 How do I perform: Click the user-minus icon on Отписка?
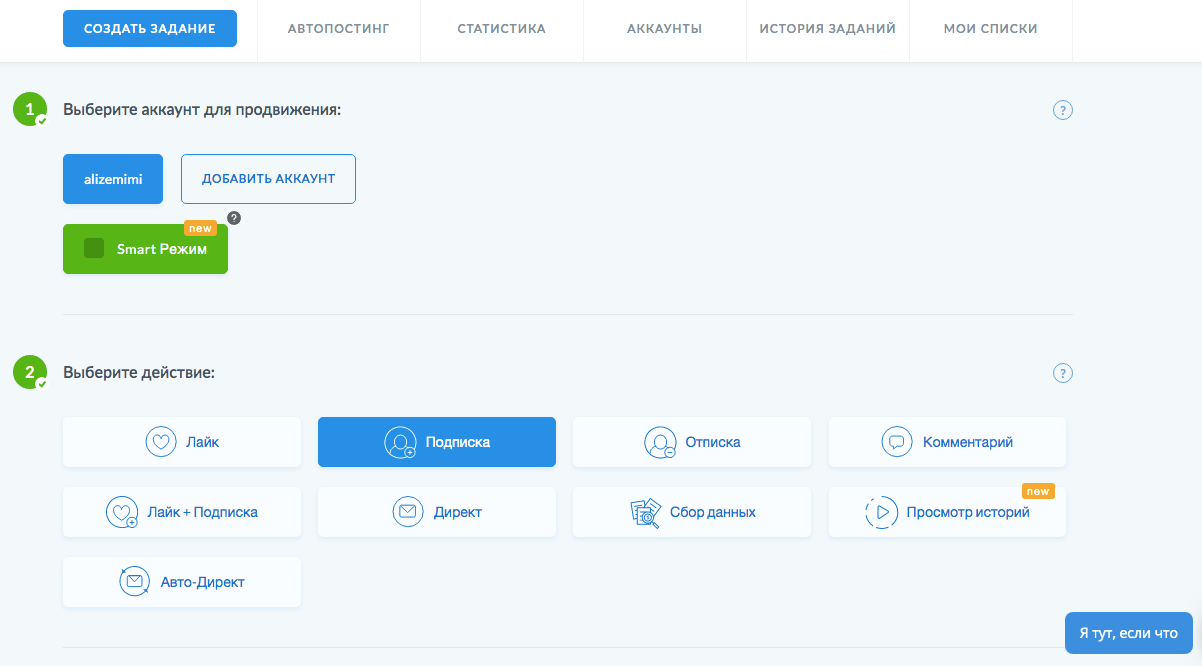[x=660, y=442]
